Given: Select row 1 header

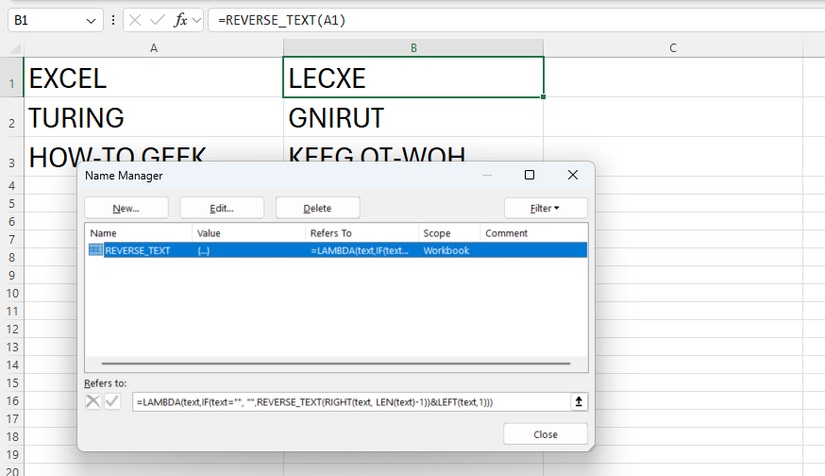Looking at the screenshot, I should tap(12, 77).
